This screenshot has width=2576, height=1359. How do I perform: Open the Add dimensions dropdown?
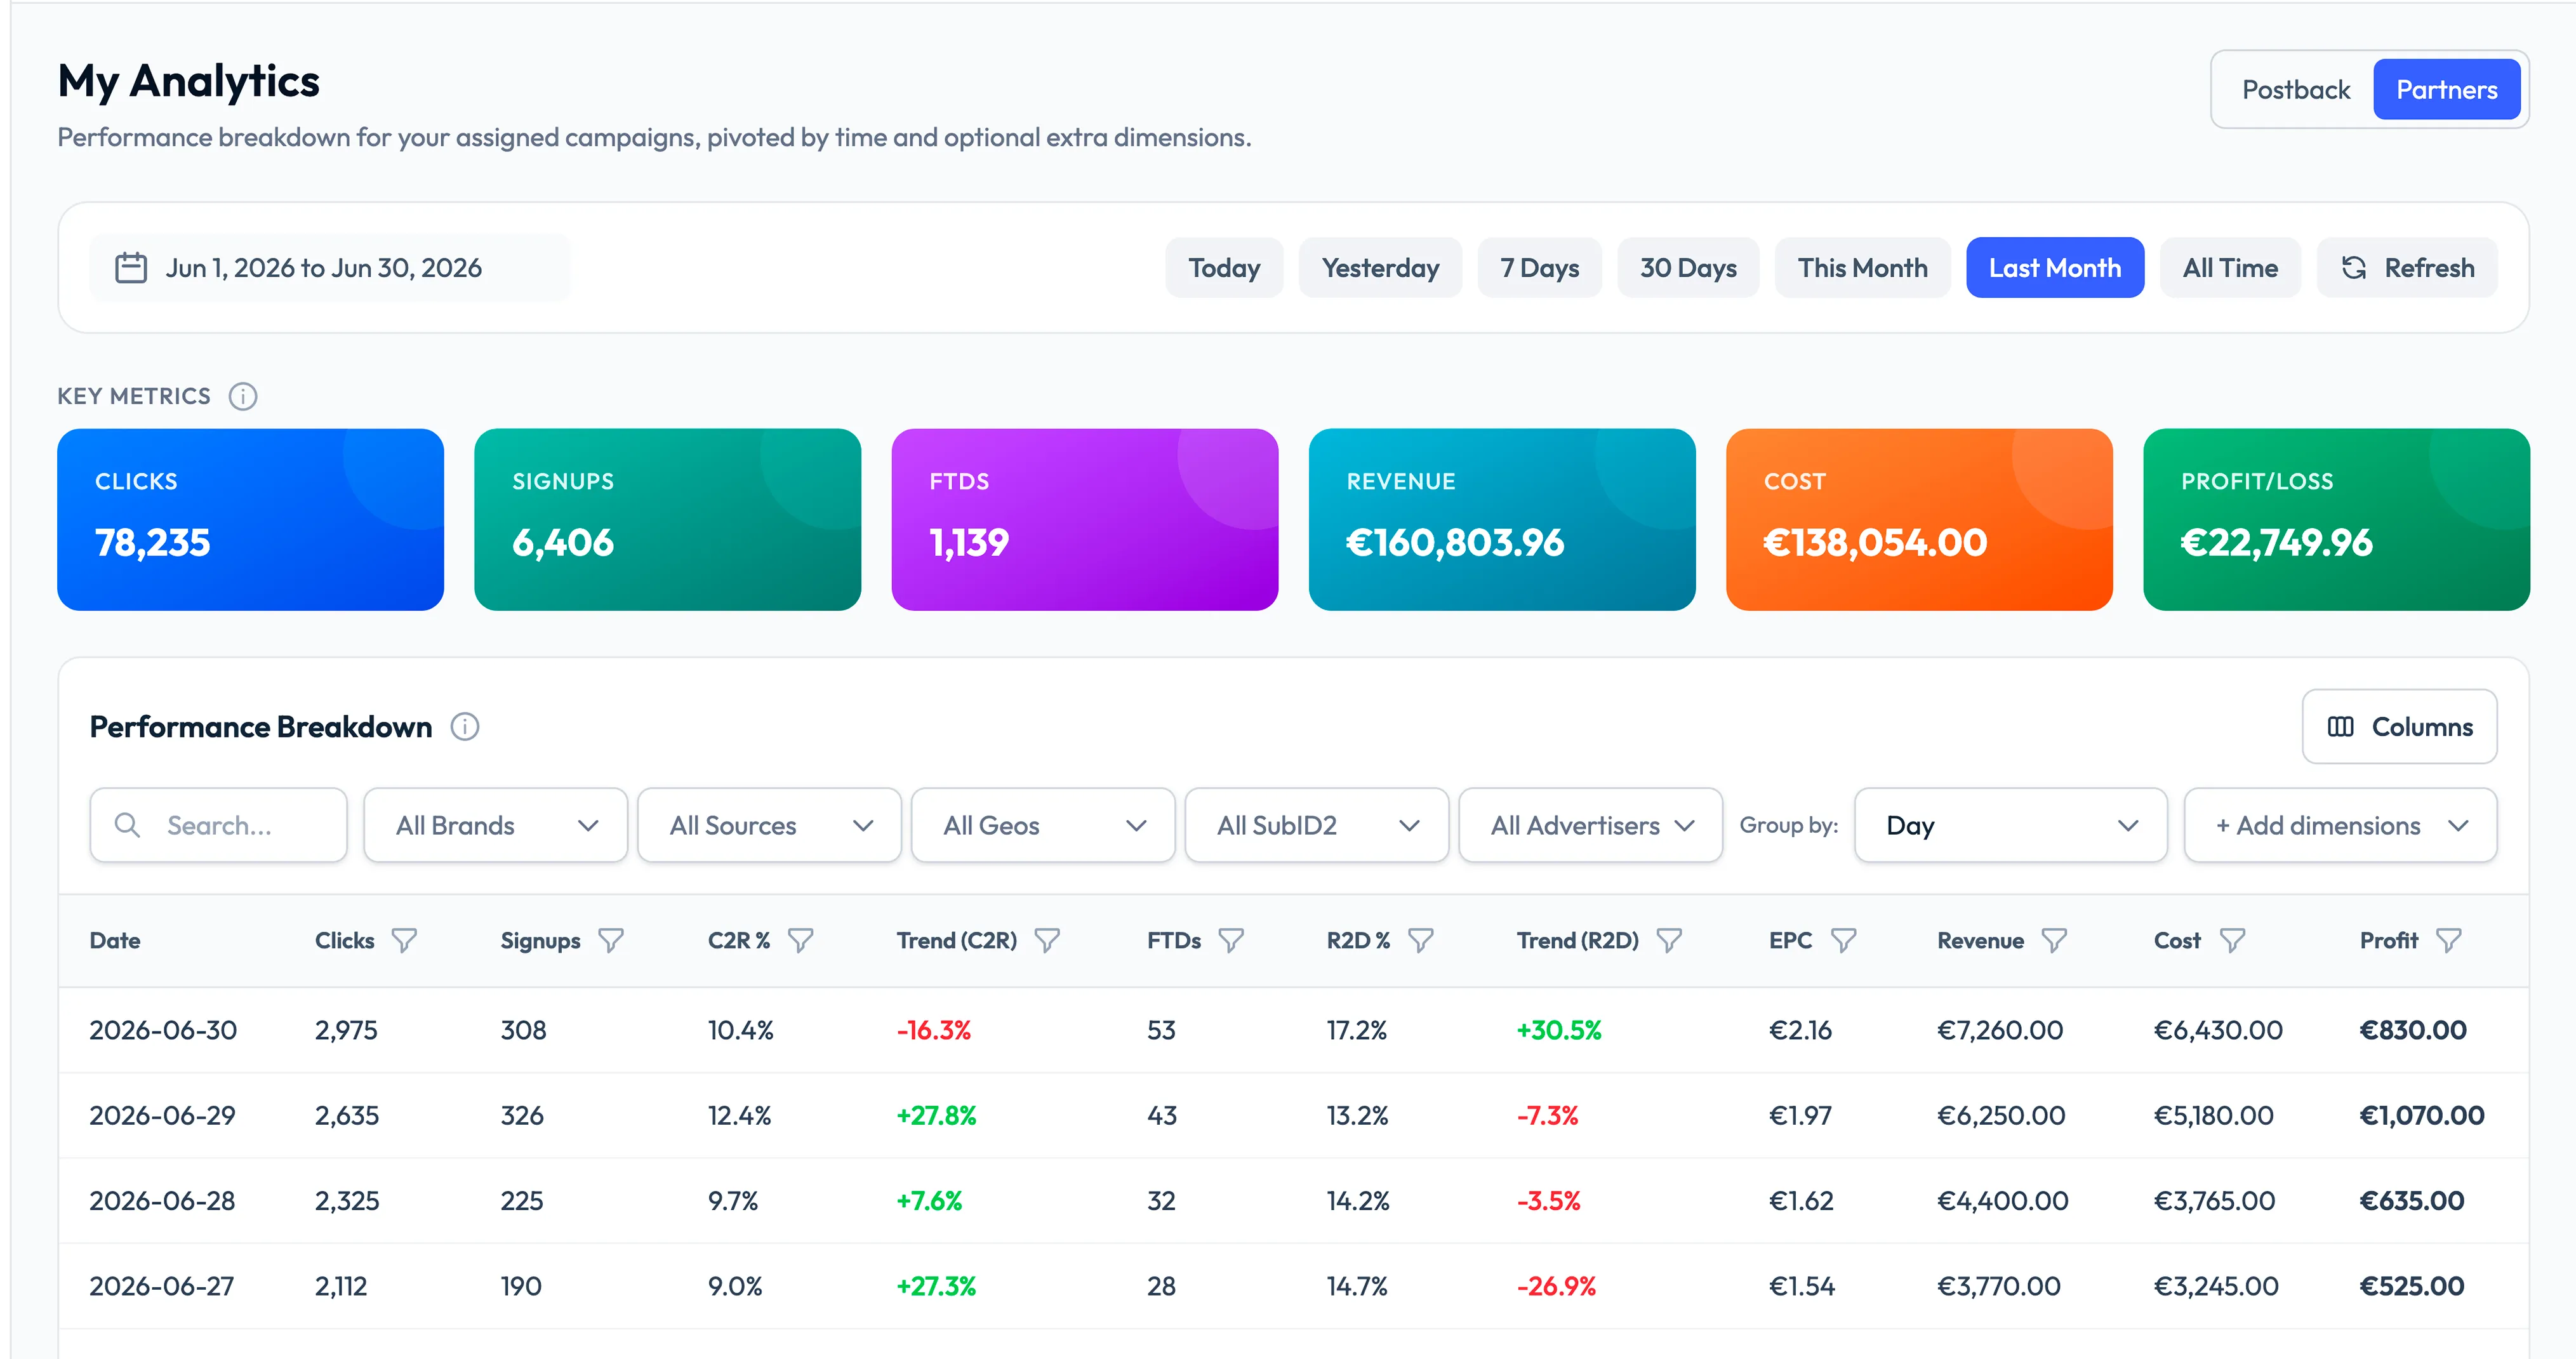click(x=2341, y=825)
